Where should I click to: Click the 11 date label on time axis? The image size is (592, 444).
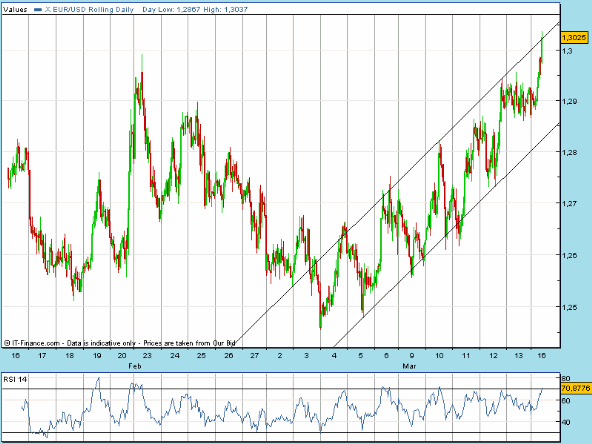click(x=466, y=355)
